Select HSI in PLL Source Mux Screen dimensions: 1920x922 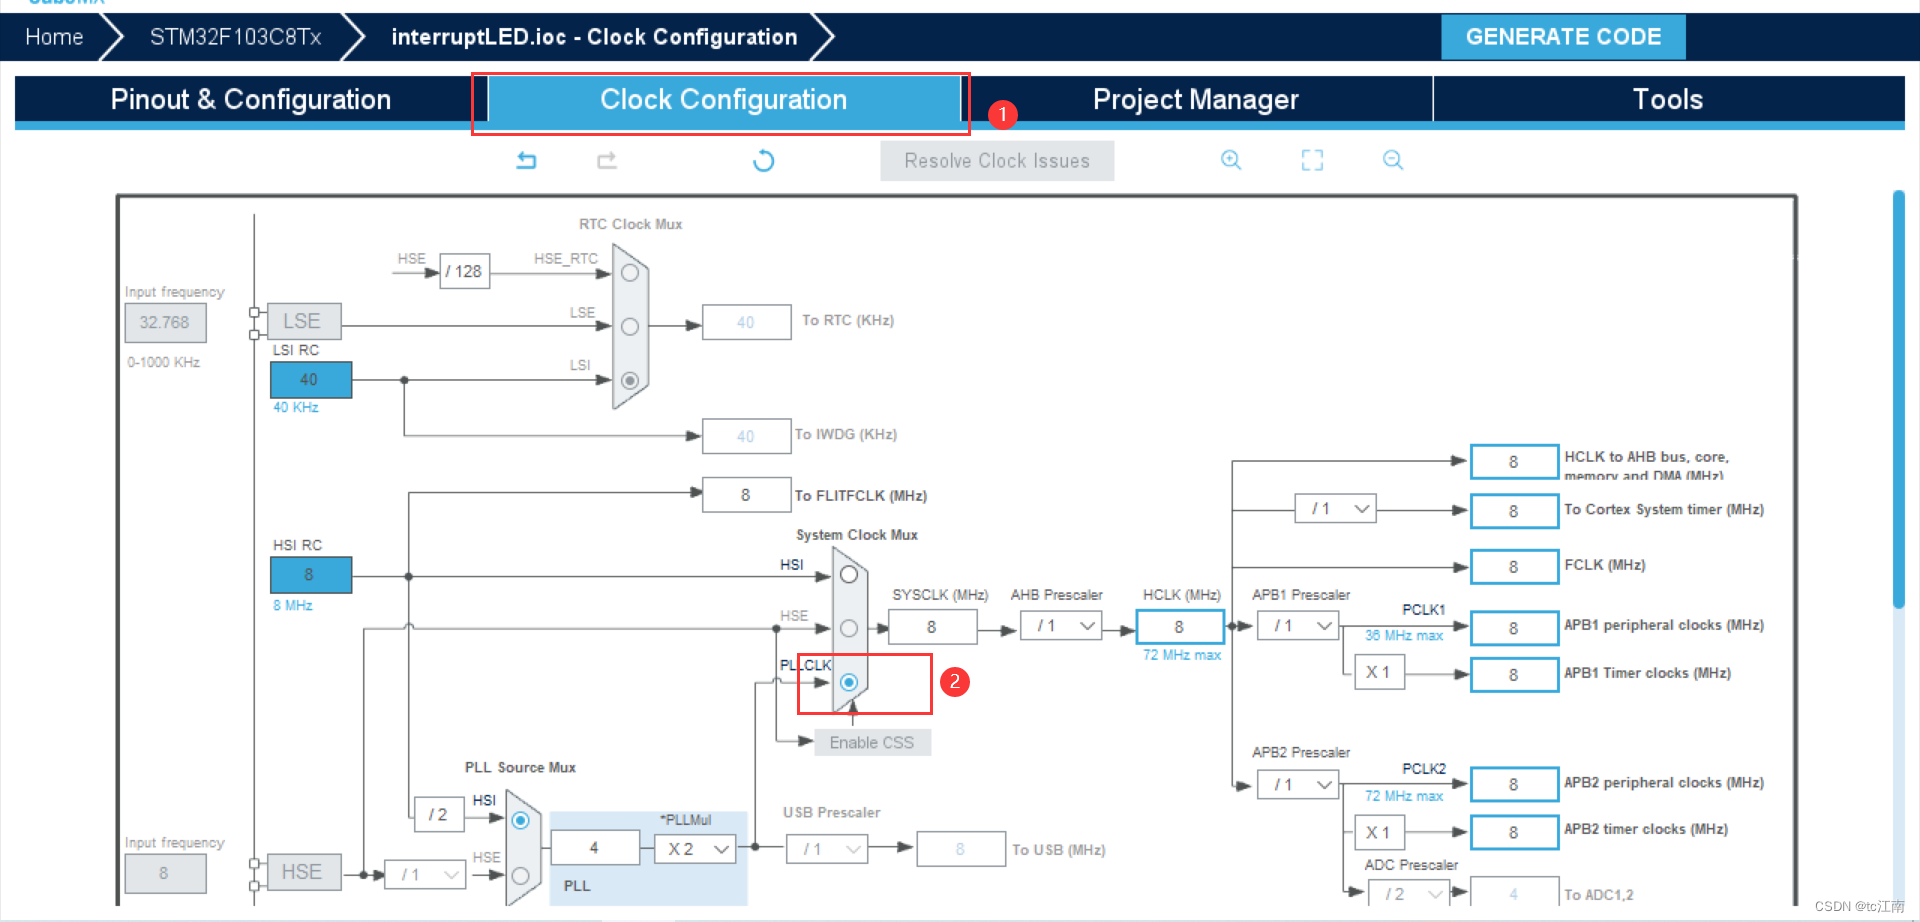coord(520,820)
